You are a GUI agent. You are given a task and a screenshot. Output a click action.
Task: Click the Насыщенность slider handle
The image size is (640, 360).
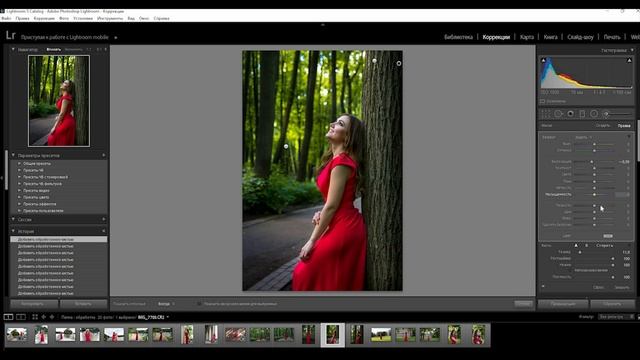click(x=594, y=195)
